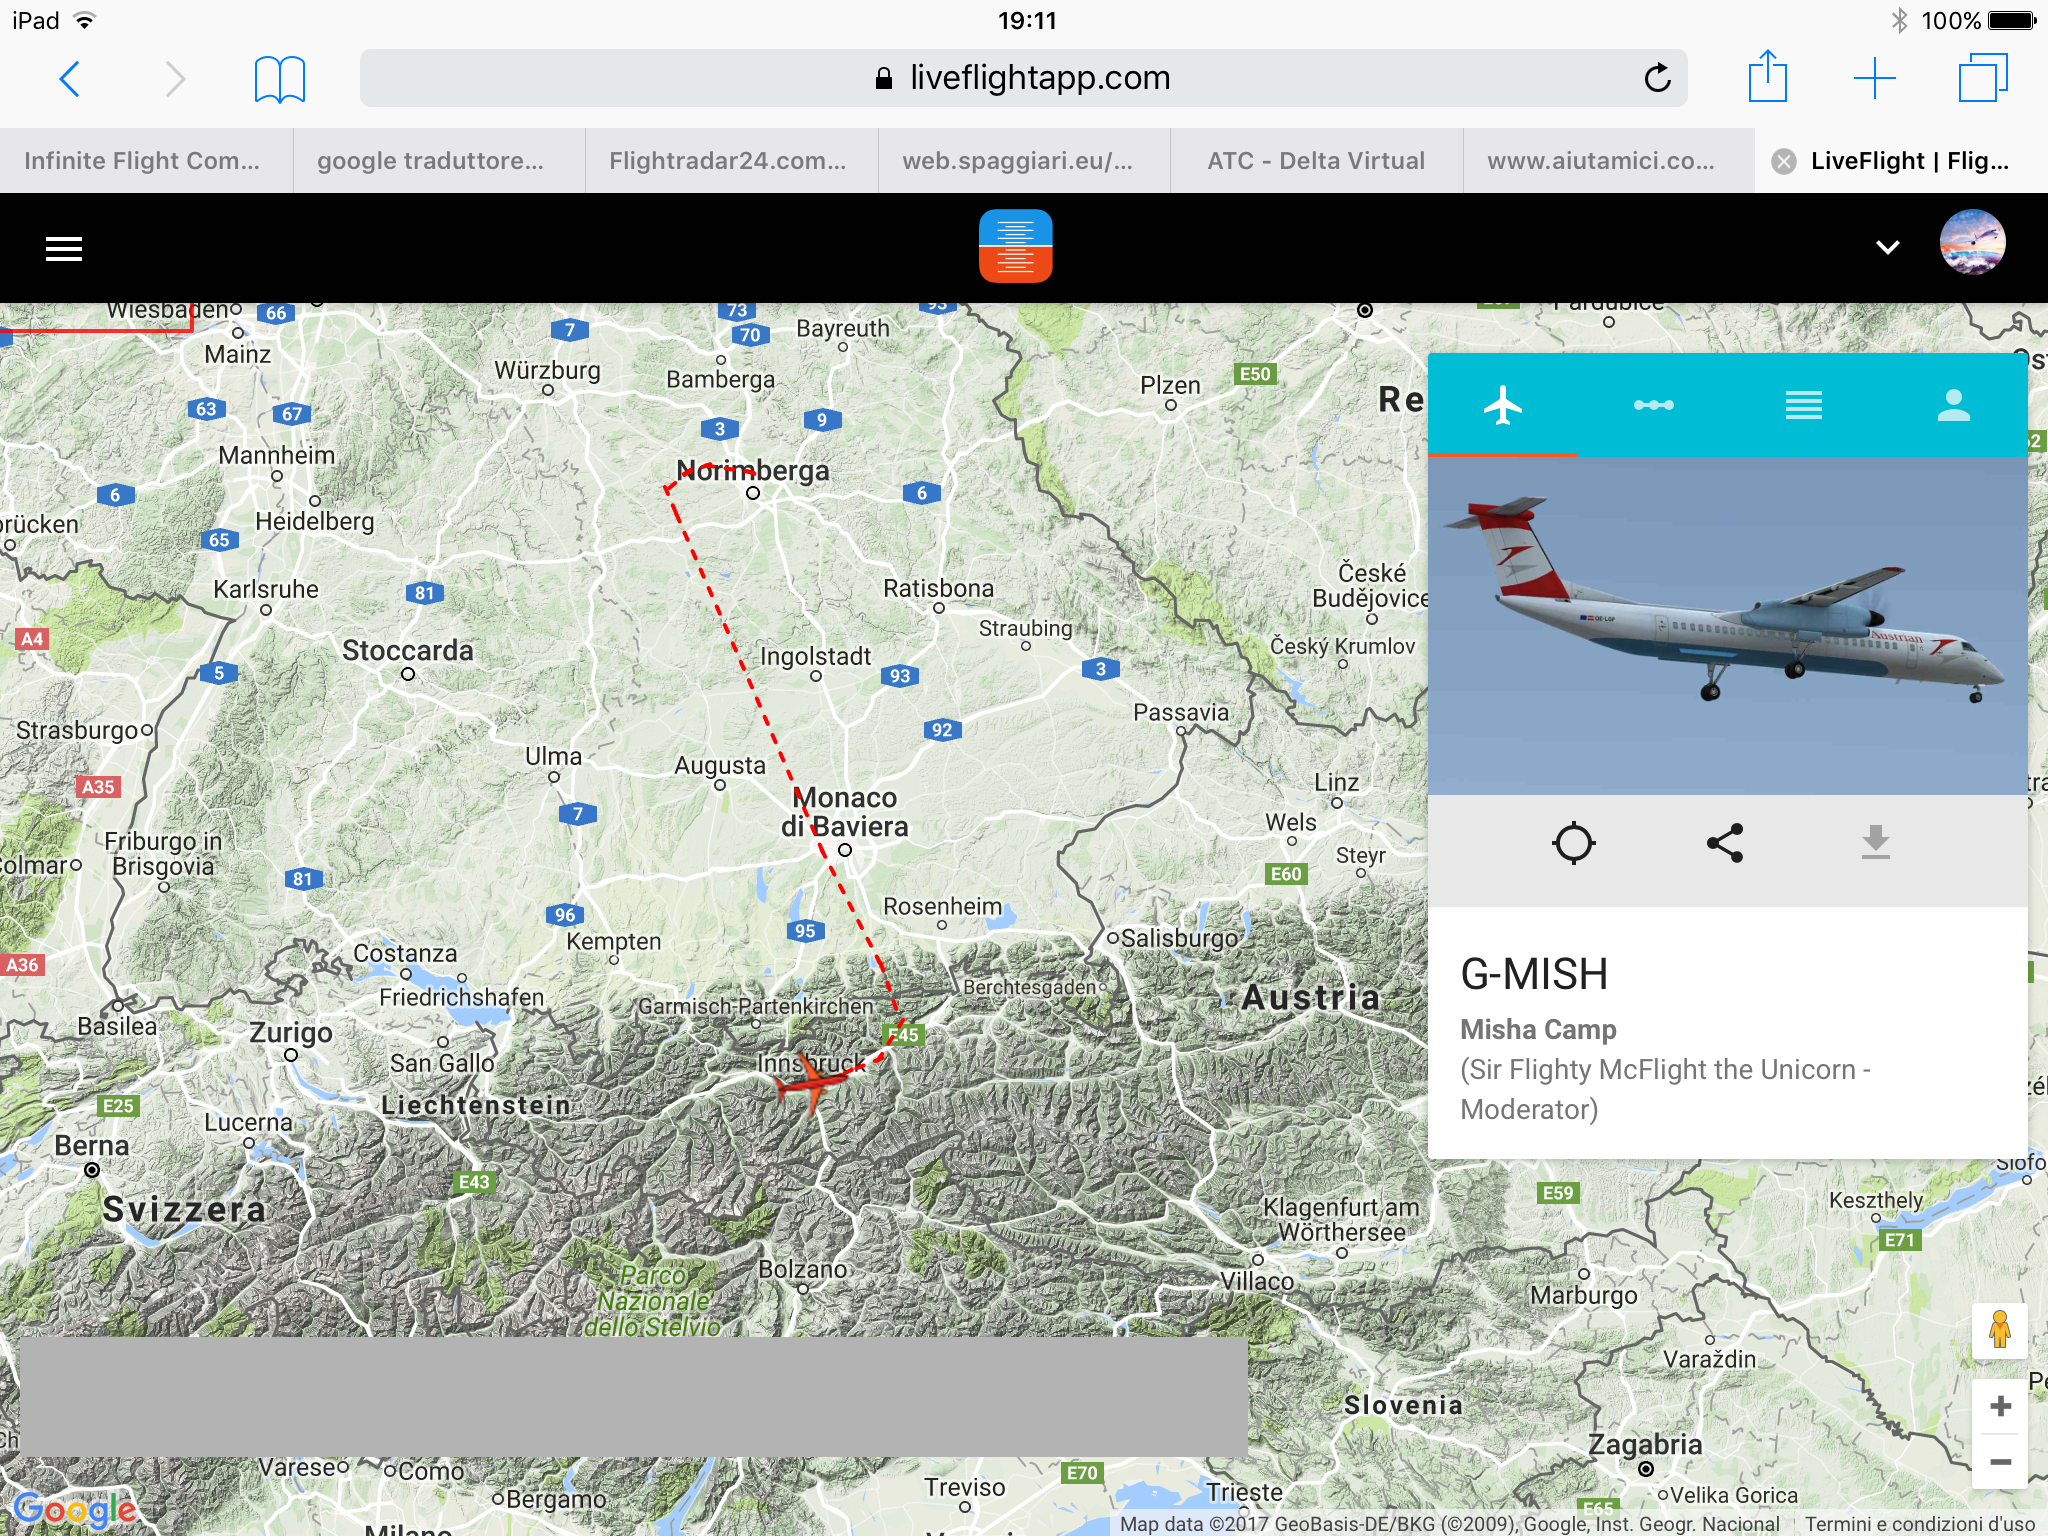Close the LiveFlight browser tab
Screen dimensions: 2048x1536
(1783, 162)
